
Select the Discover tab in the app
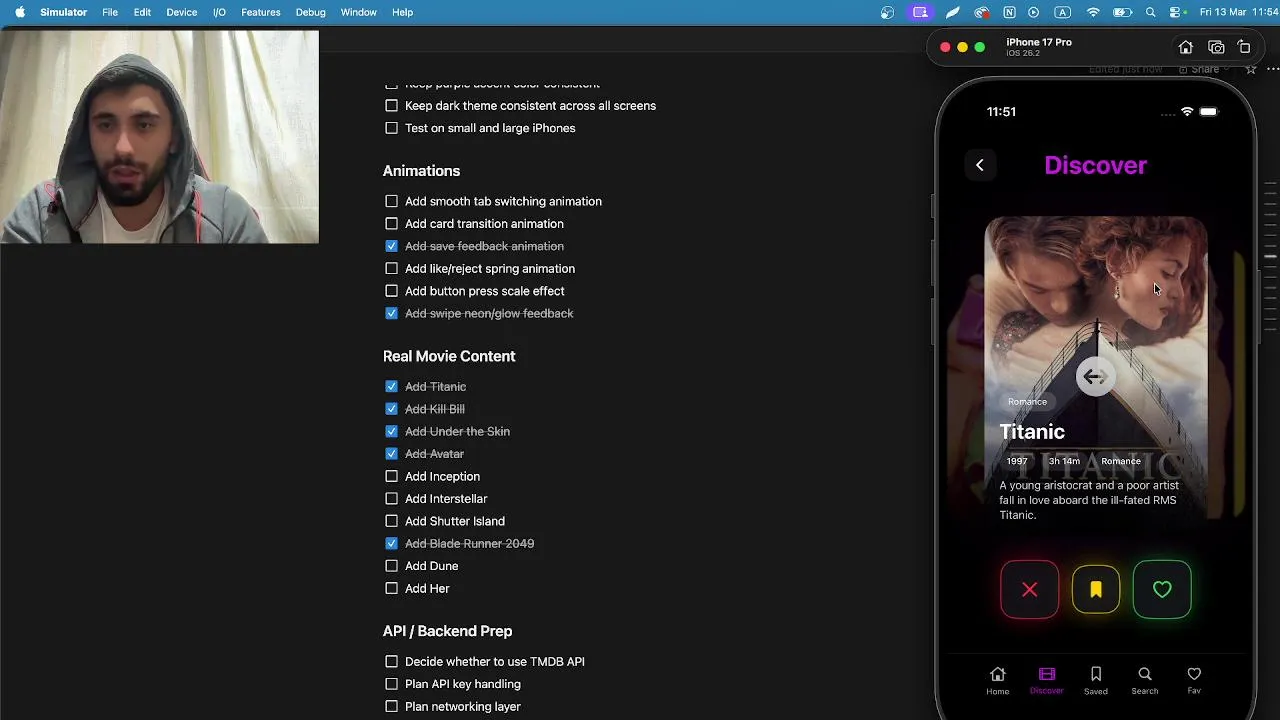1047,680
